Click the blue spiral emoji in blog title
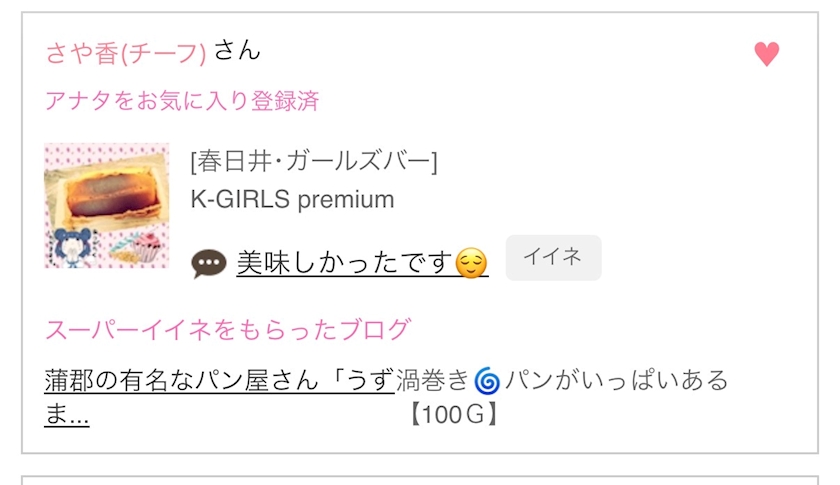 point(487,381)
